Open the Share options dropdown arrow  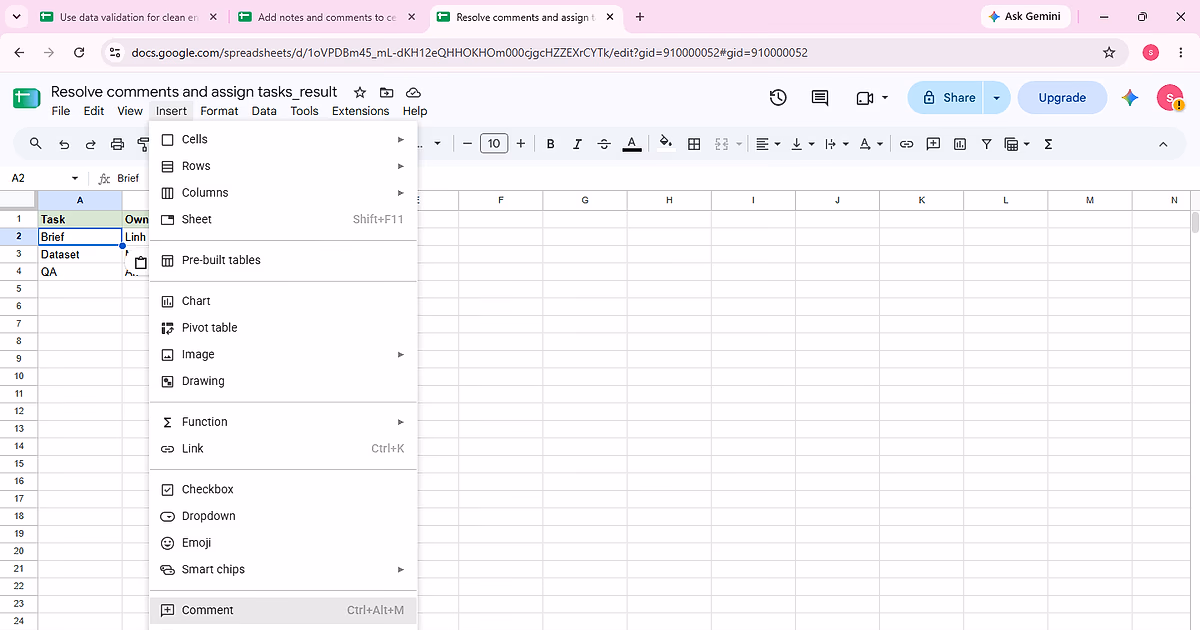(x=996, y=98)
